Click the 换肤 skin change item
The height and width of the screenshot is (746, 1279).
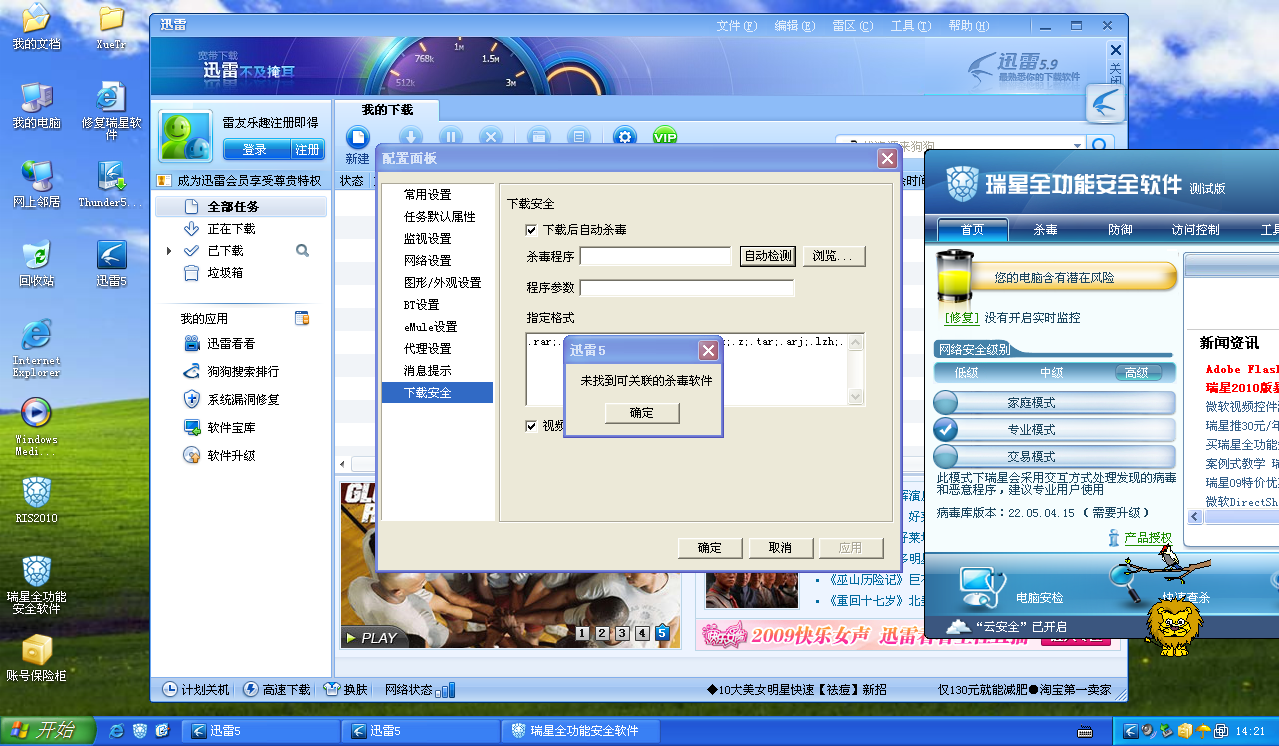[346, 690]
